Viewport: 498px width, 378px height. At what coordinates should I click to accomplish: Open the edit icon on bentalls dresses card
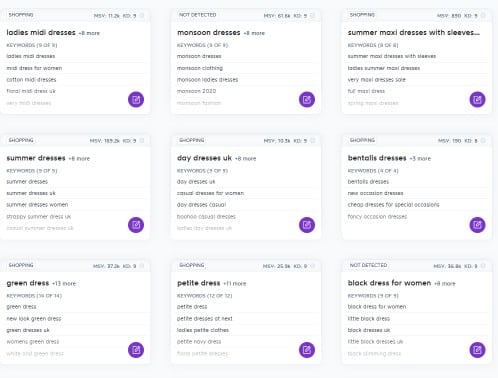pyautogui.click(x=477, y=225)
